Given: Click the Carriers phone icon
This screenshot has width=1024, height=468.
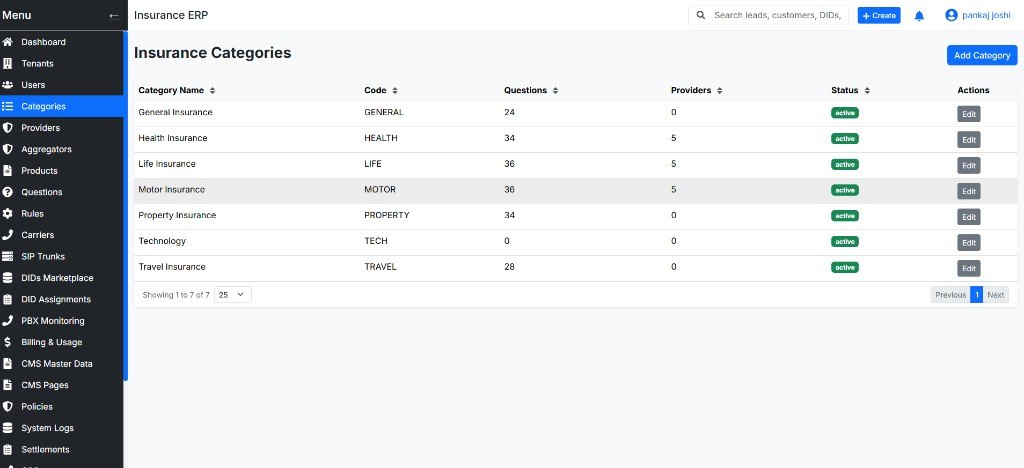Looking at the screenshot, I should [x=8, y=235].
